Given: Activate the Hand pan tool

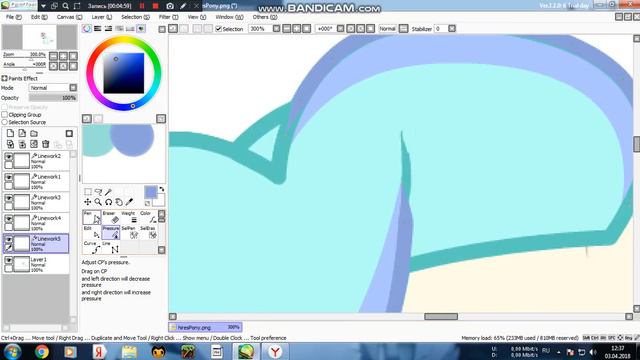Looking at the screenshot, I should (x=119, y=202).
